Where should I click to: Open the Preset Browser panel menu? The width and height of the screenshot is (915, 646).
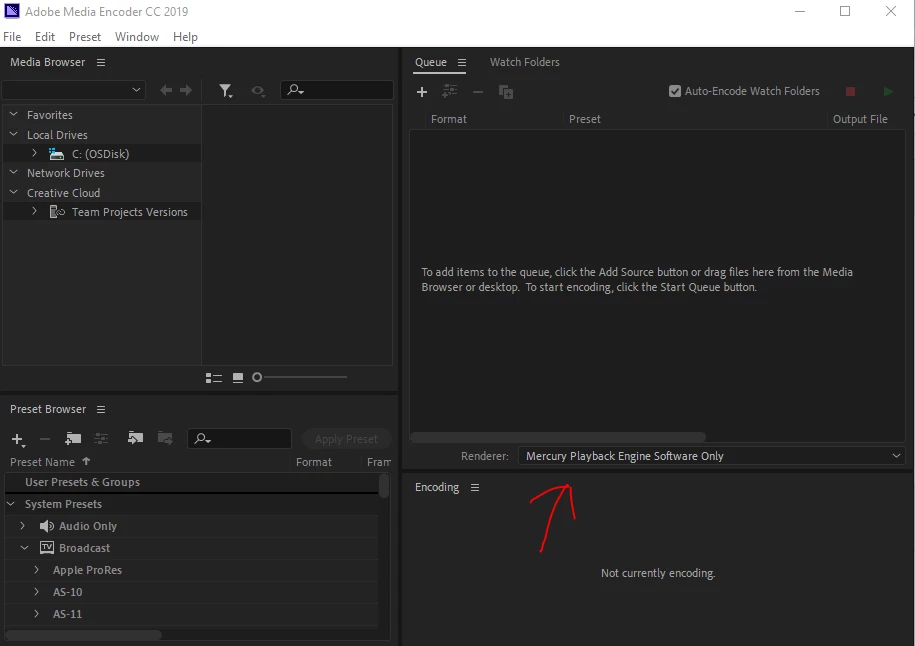point(101,410)
